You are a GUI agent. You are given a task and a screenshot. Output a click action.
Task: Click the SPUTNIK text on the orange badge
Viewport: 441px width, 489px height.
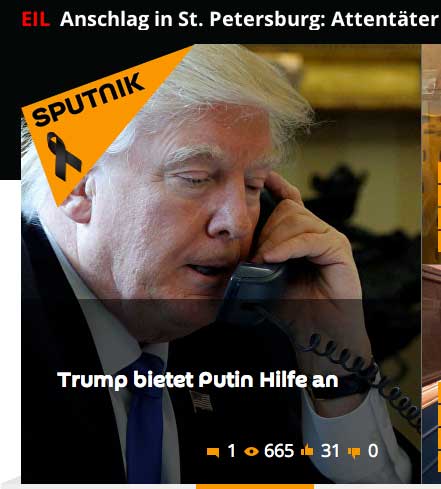tap(88, 99)
